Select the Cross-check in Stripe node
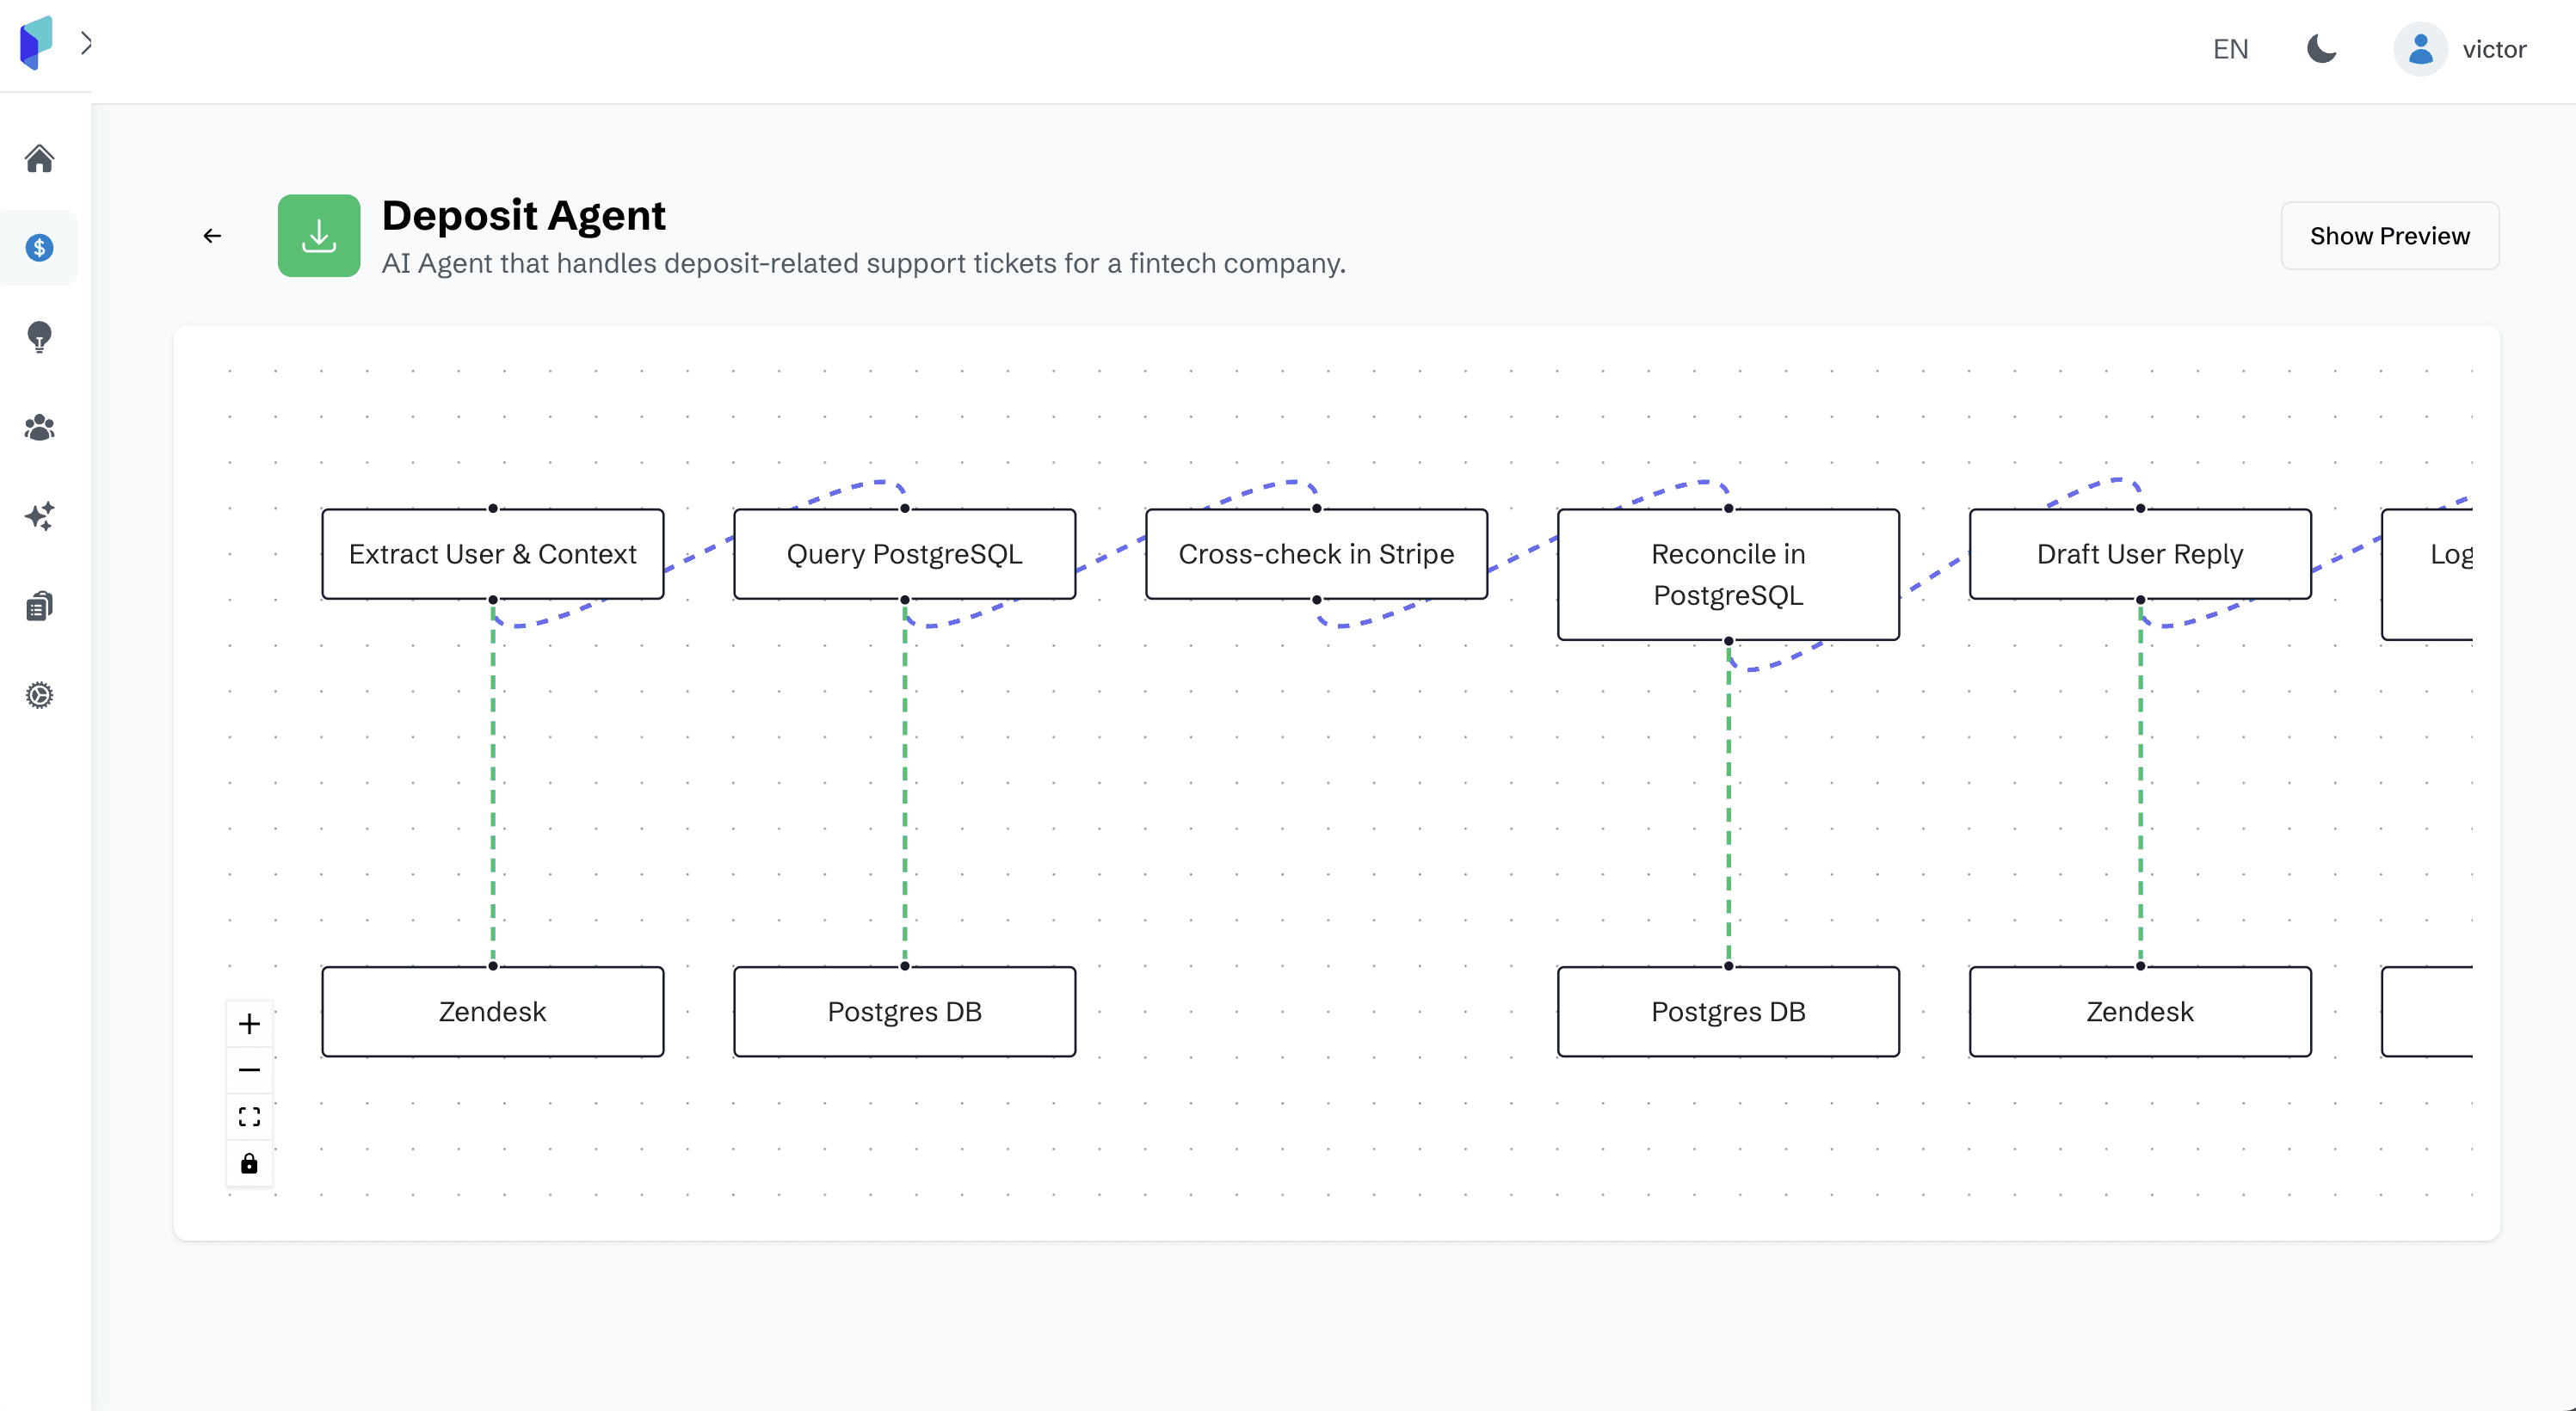Screen dimensions: 2576x1411 pyautogui.click(x=1317, y=554)
